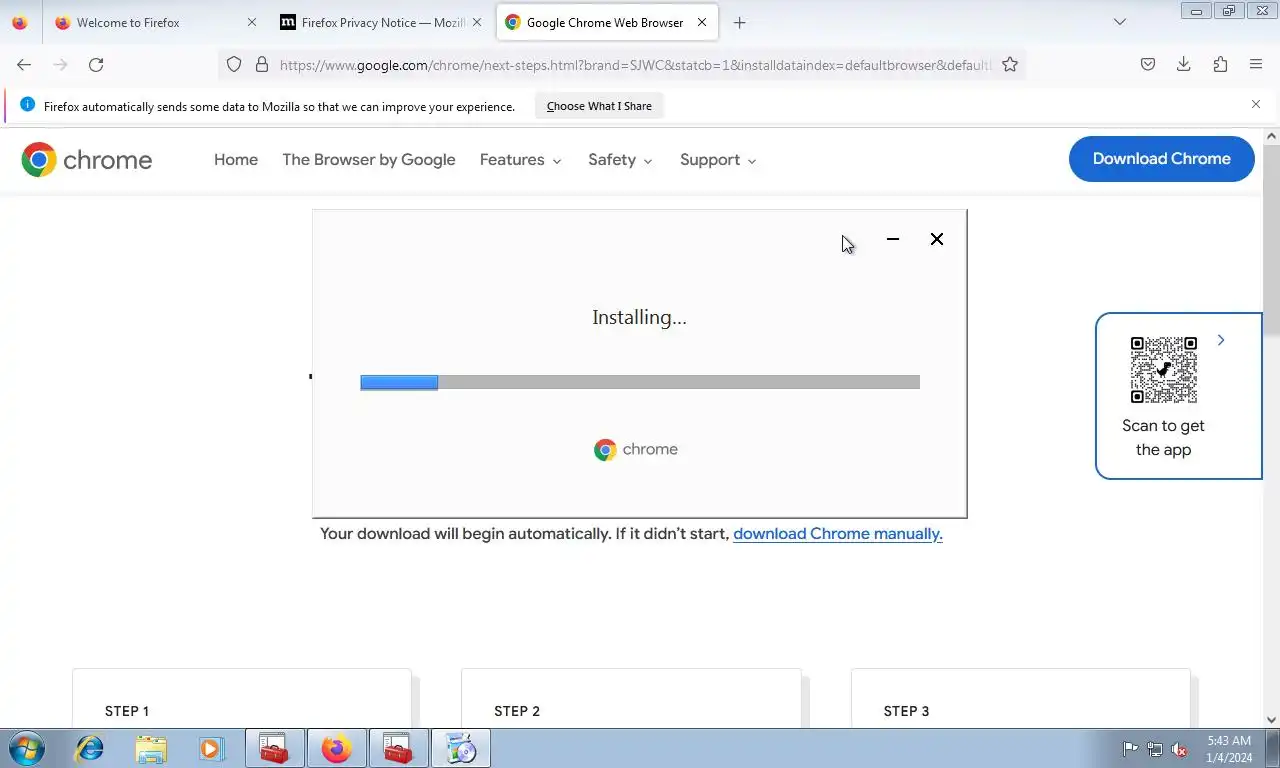The image size is (1280, 768).
Task: Click the muted volume tray icon
Action: (x=1179, y=749)
